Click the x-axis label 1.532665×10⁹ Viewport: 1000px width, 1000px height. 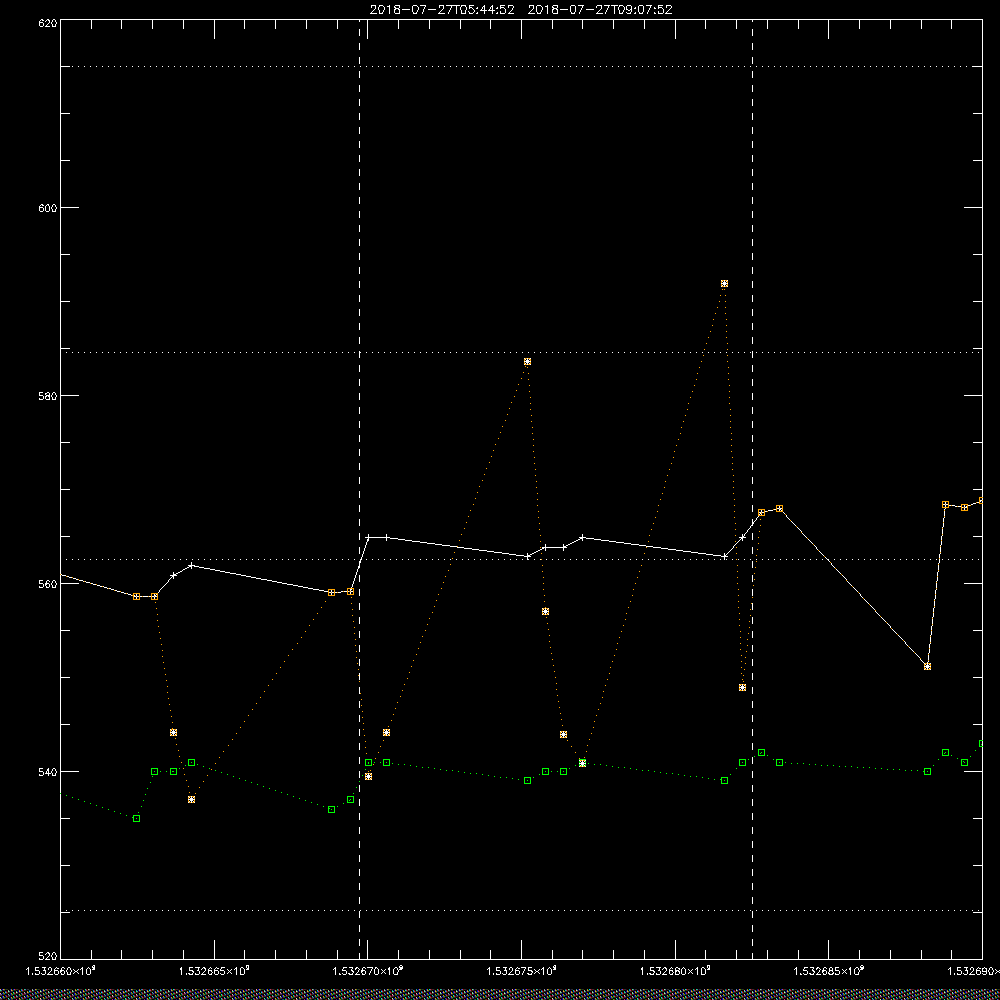214,971
